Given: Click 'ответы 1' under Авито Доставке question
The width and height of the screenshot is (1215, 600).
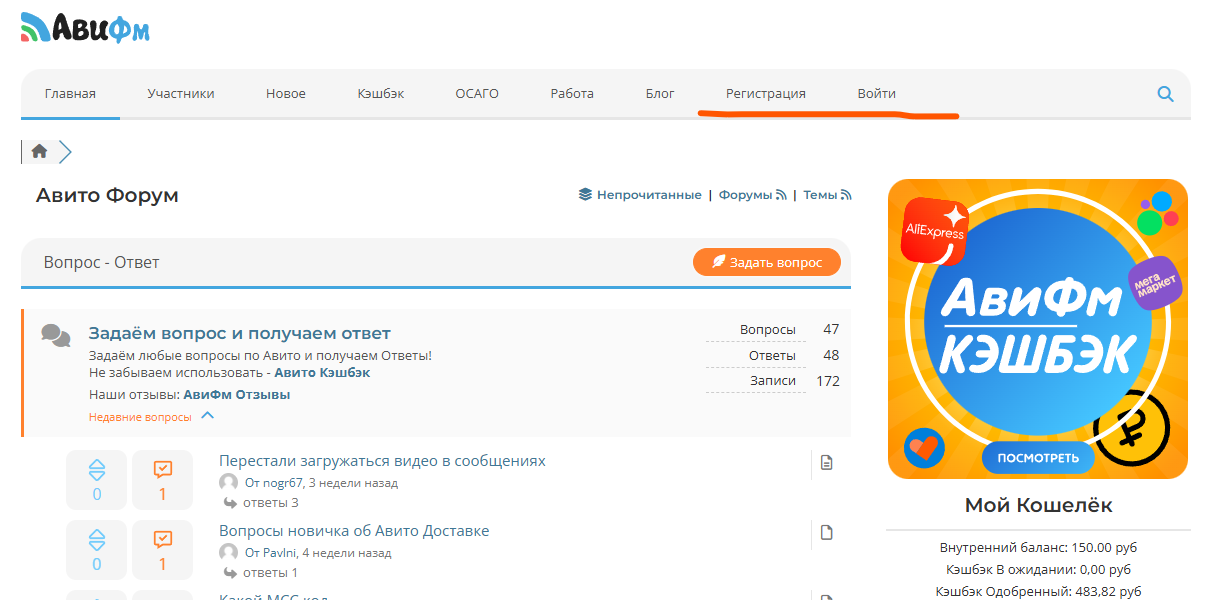Looking at the screenshot, I should [270, 573].
